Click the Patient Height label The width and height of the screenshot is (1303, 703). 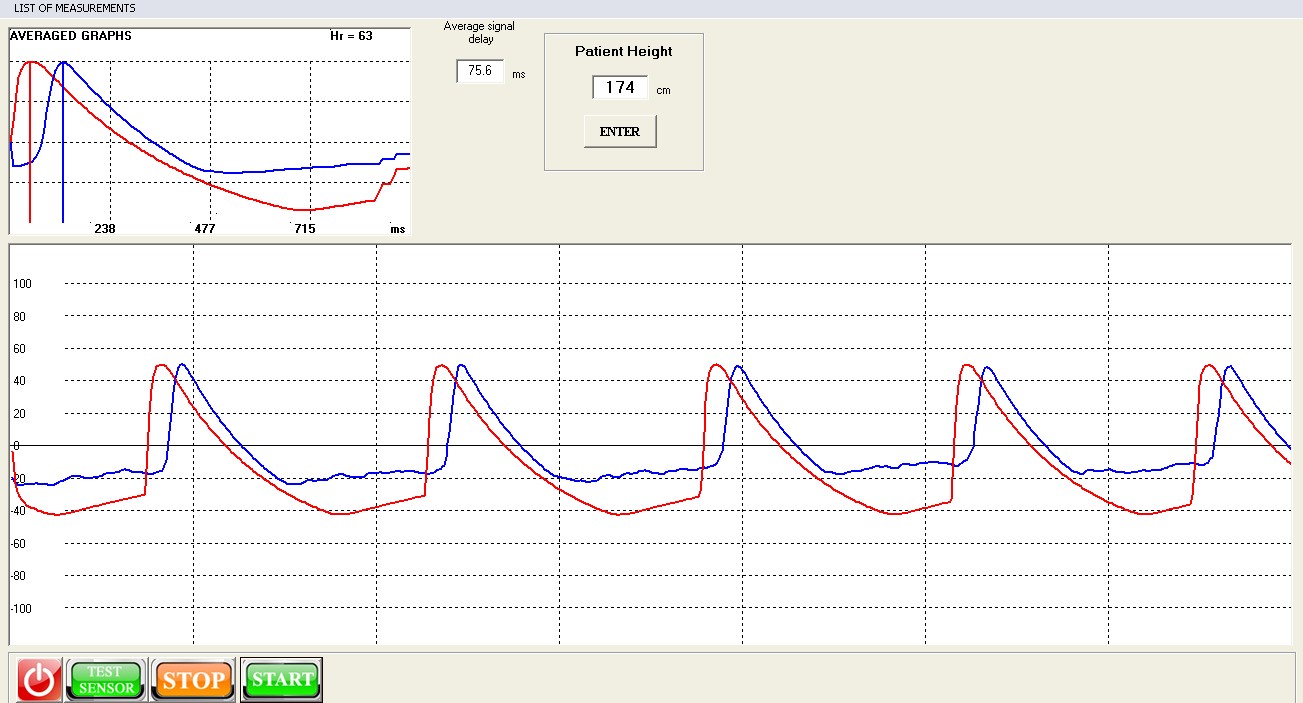pyautogui.click(x=624, y=51)
